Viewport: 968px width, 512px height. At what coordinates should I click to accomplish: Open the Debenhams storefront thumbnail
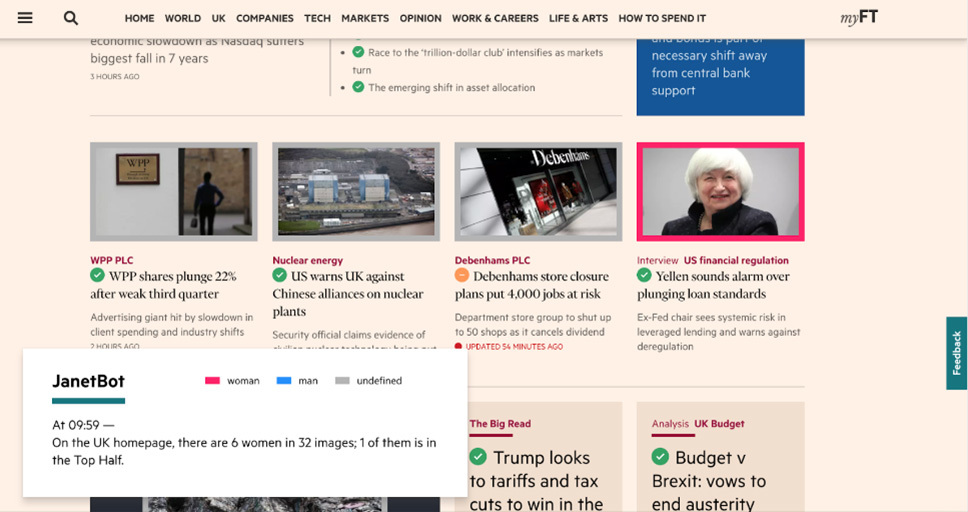538,191
